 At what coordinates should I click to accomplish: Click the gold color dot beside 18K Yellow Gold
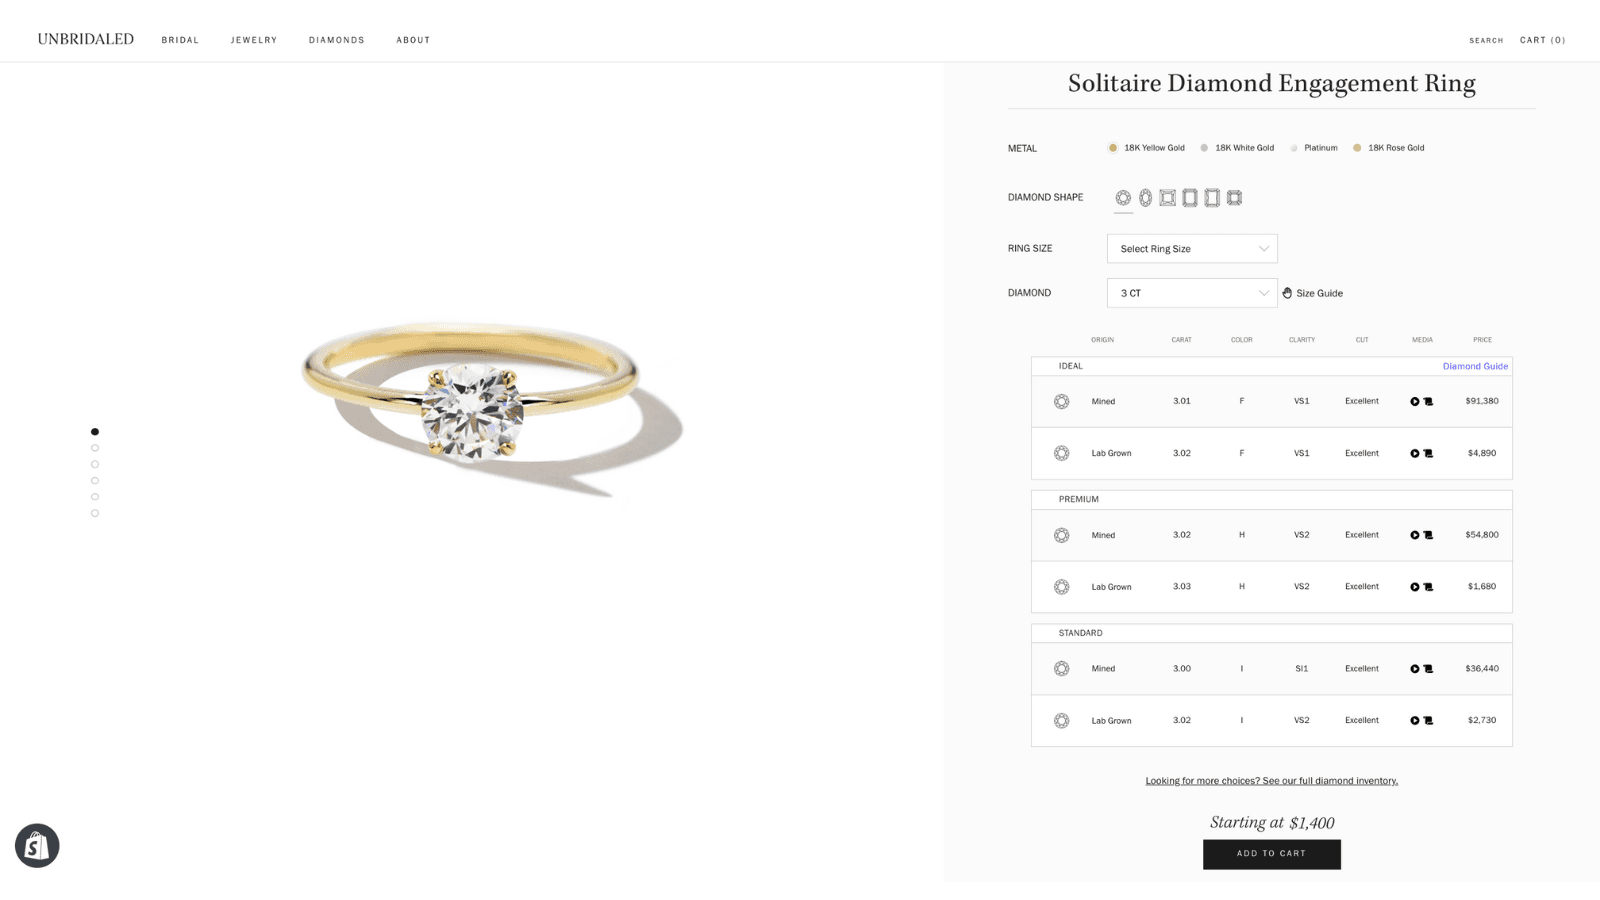pos(1112,147)
